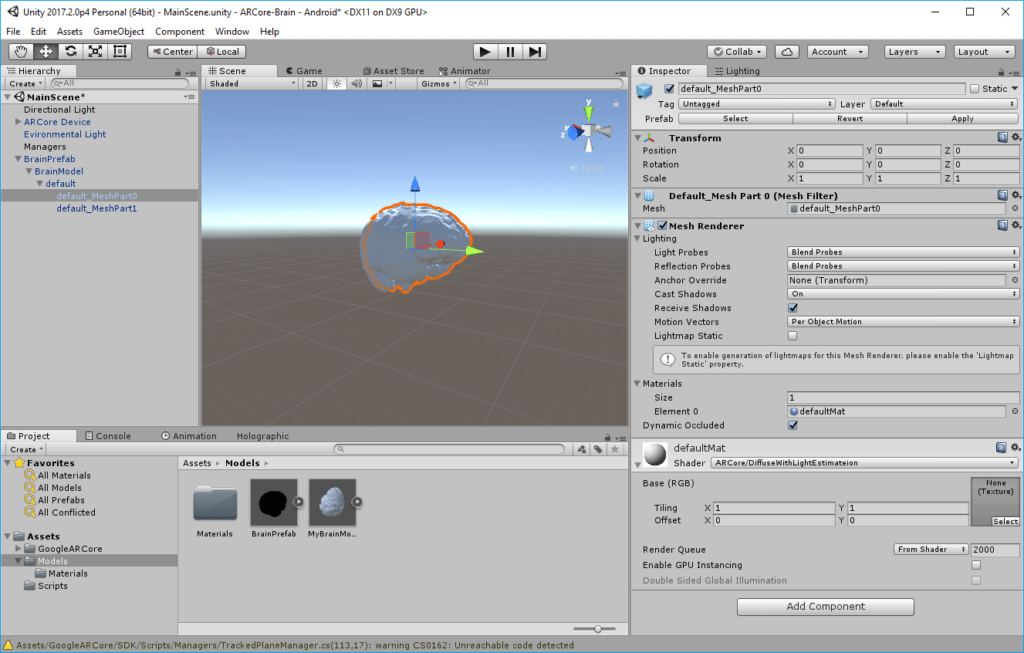The height and width of the screenshot is (653, 1024).
Task: Check the Enable GPU Instancing box
Action: (976, 565)
